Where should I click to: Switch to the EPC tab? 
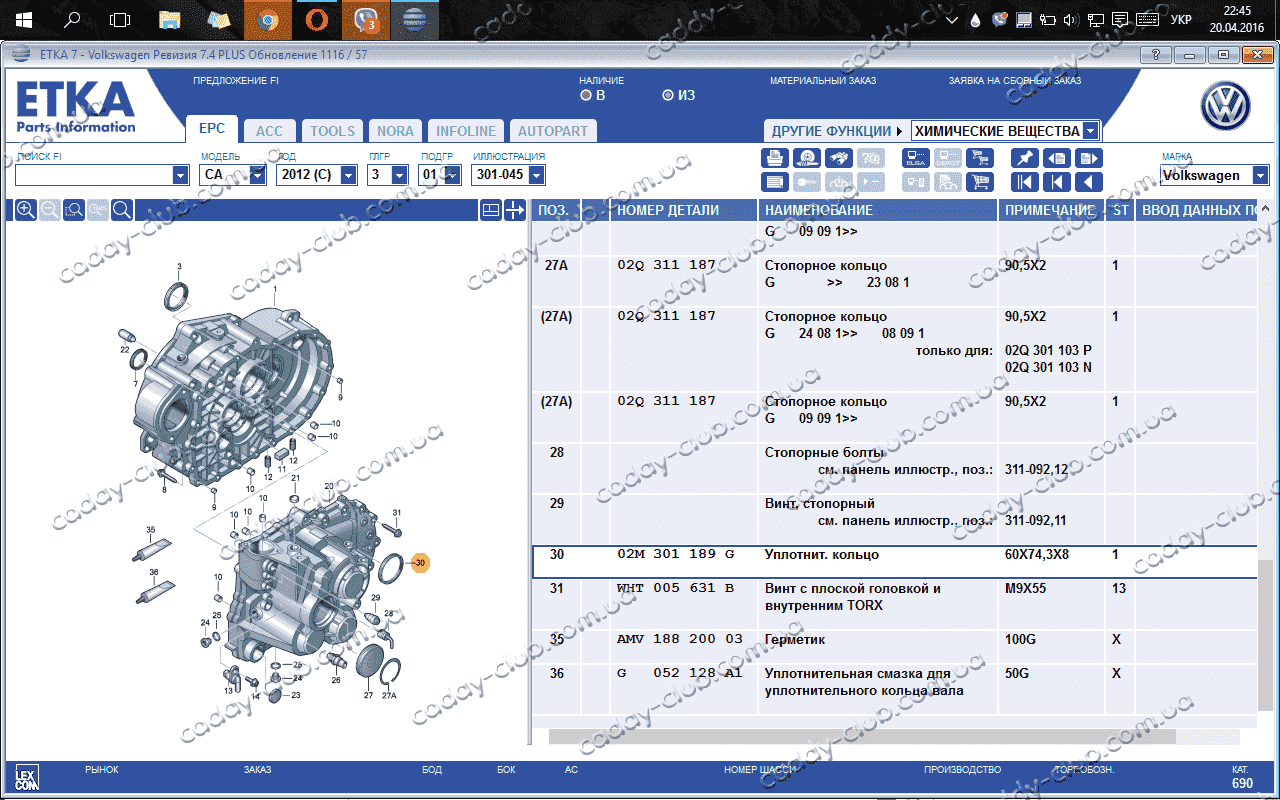[212, 129]
